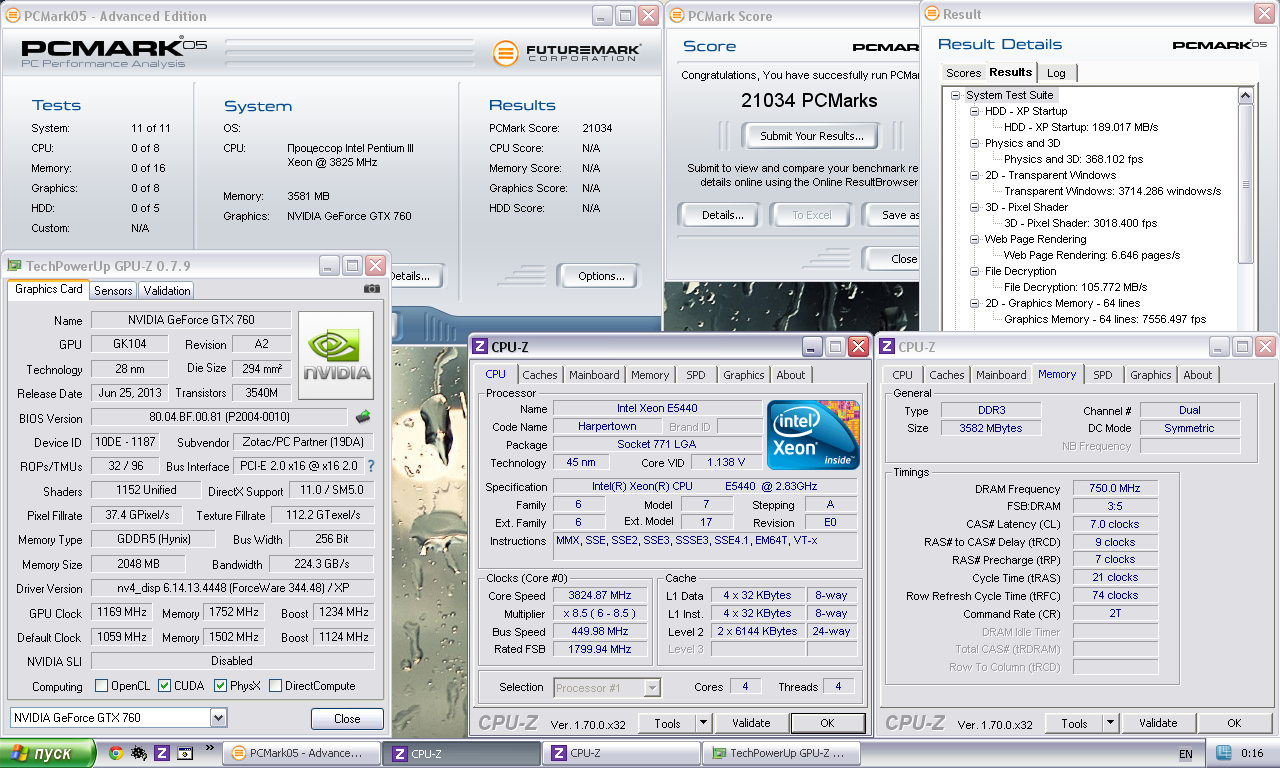Click Details in the PCMark Score window
The image size is (1280, 768).
pos(722,215)
